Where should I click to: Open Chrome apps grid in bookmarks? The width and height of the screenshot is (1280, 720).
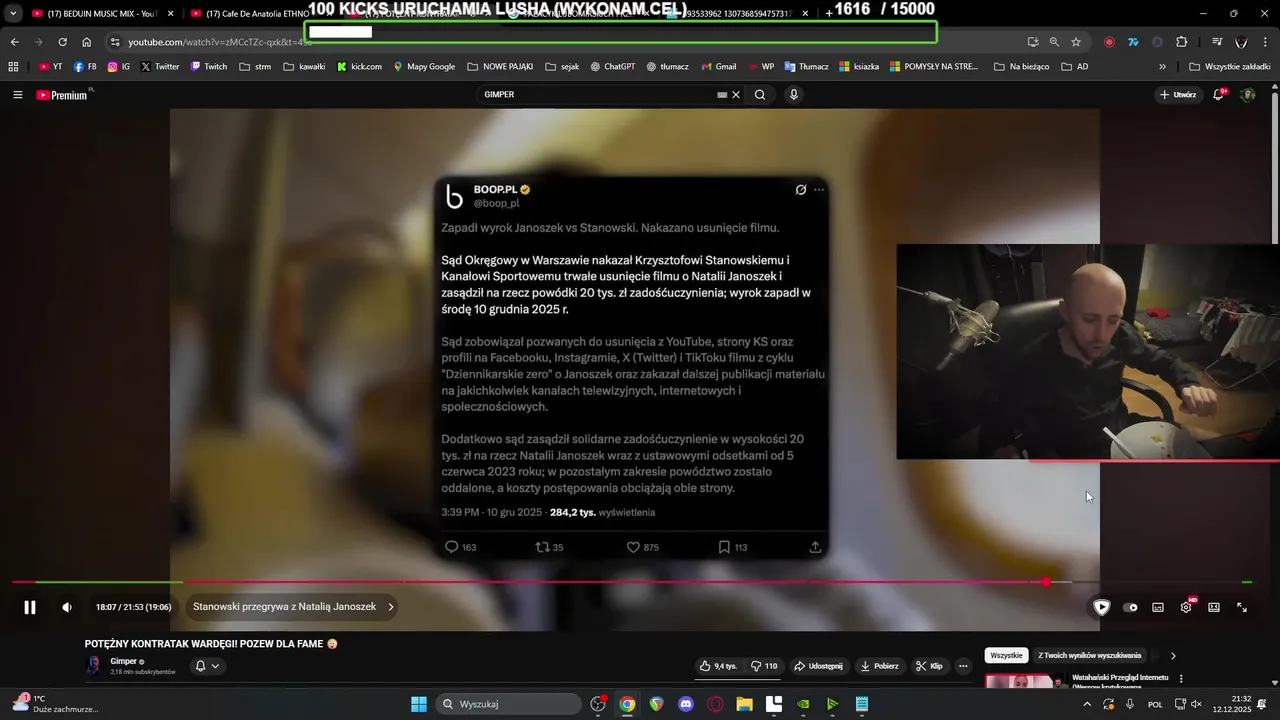[13, 67]
